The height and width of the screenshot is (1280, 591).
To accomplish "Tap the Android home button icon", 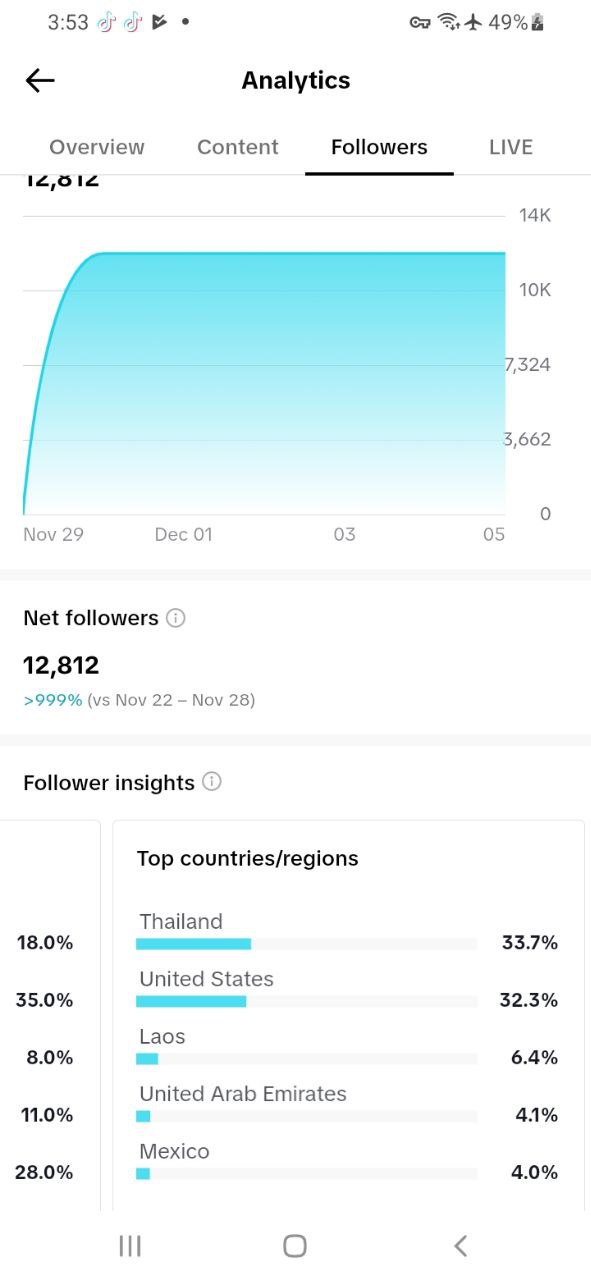I will 295,1245.
